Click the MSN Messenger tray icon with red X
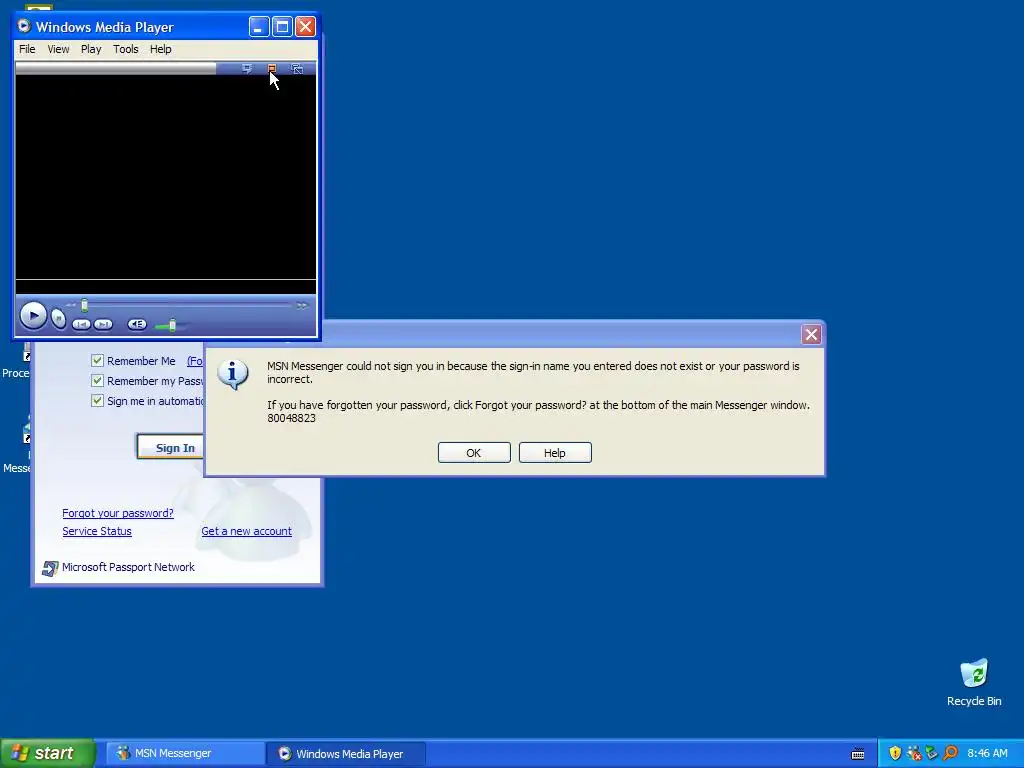1024x768 pixels. click(914, 753)
